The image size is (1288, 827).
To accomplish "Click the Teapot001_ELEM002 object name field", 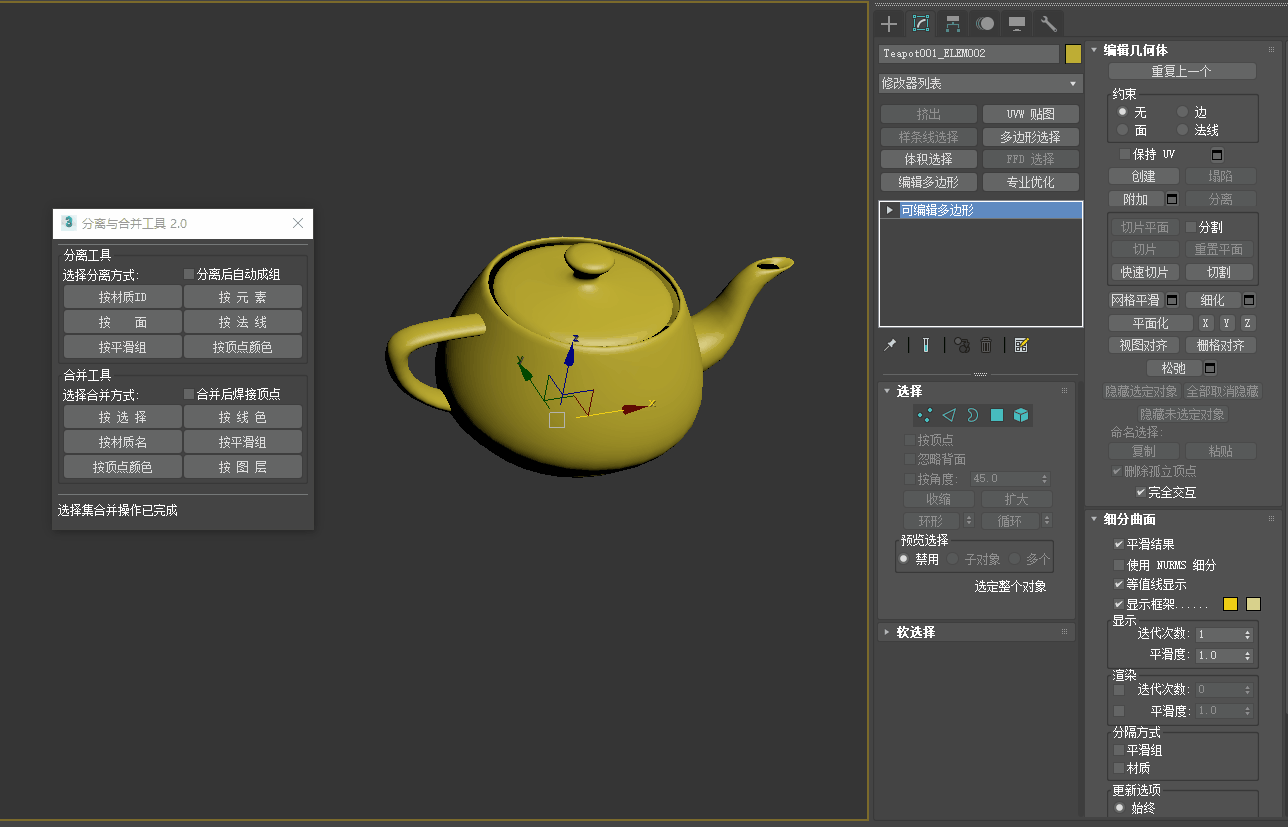I will (968, 54).
